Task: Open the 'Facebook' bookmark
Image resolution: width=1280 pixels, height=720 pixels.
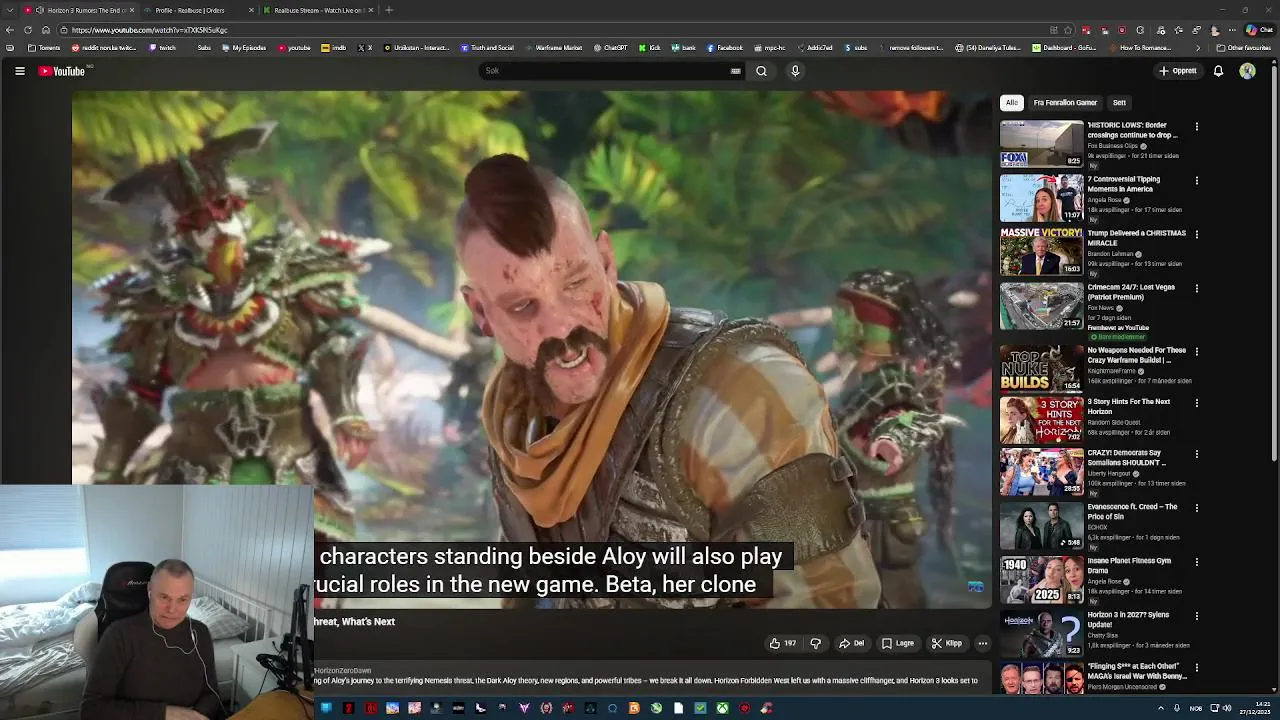Action: (x=725, y=48)
